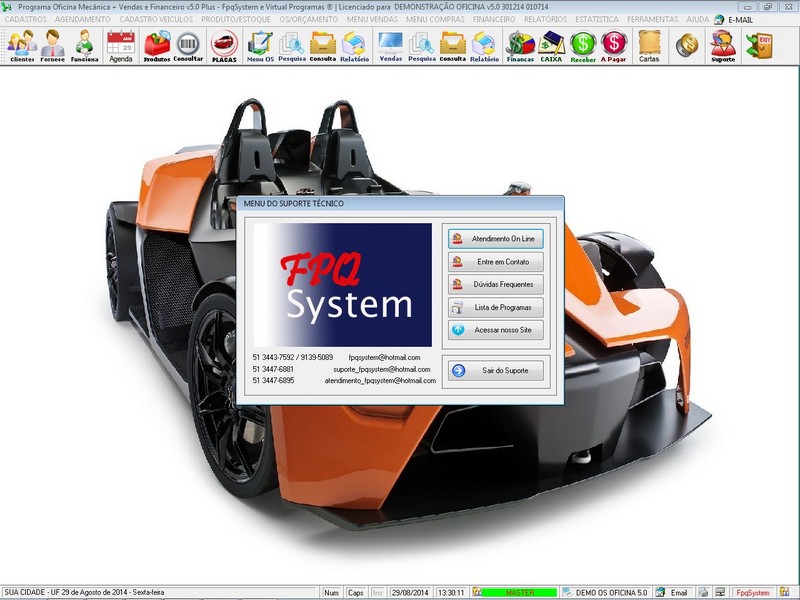This screenshot has height=600, width=800.
Task: Open the Clientes toolbar icon
Action: [22, 46]
